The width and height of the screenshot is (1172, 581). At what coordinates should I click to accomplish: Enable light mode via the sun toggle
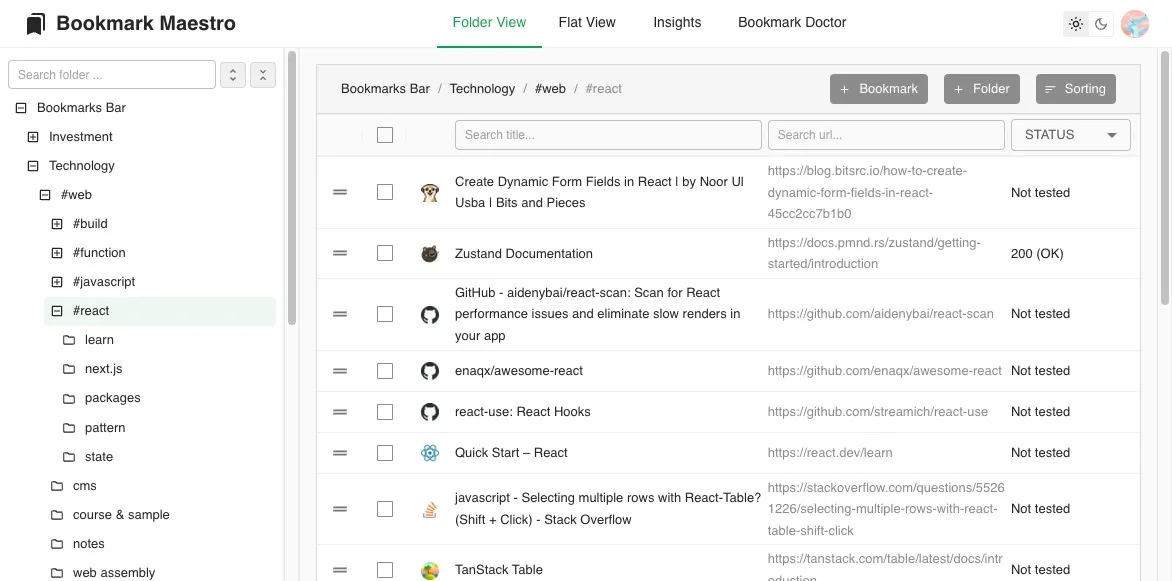(1075, 23)
